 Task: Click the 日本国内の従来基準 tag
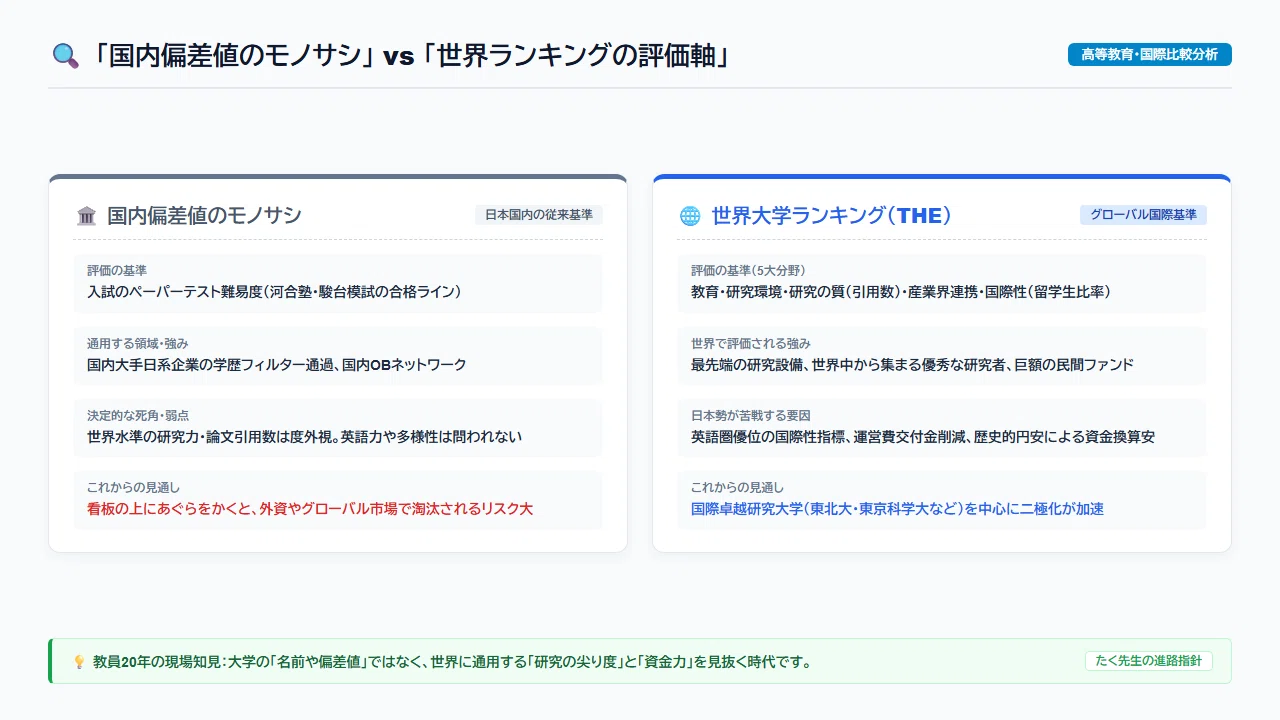click(539, 215)
